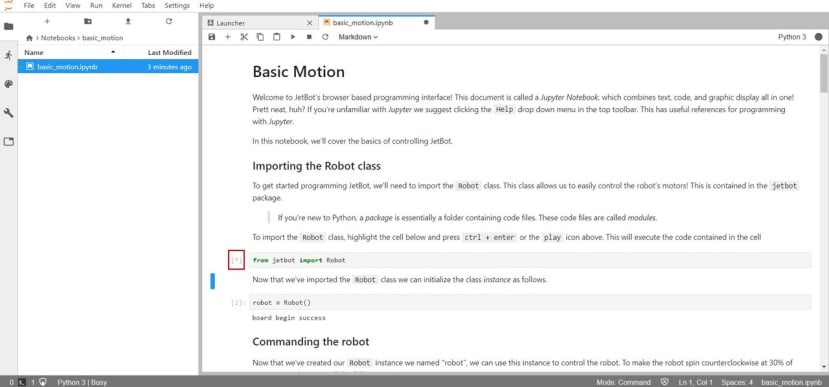Screen dimensions: 829x387
Task: Click the kernel count icon in status bar
Action: tap(43, 382)
